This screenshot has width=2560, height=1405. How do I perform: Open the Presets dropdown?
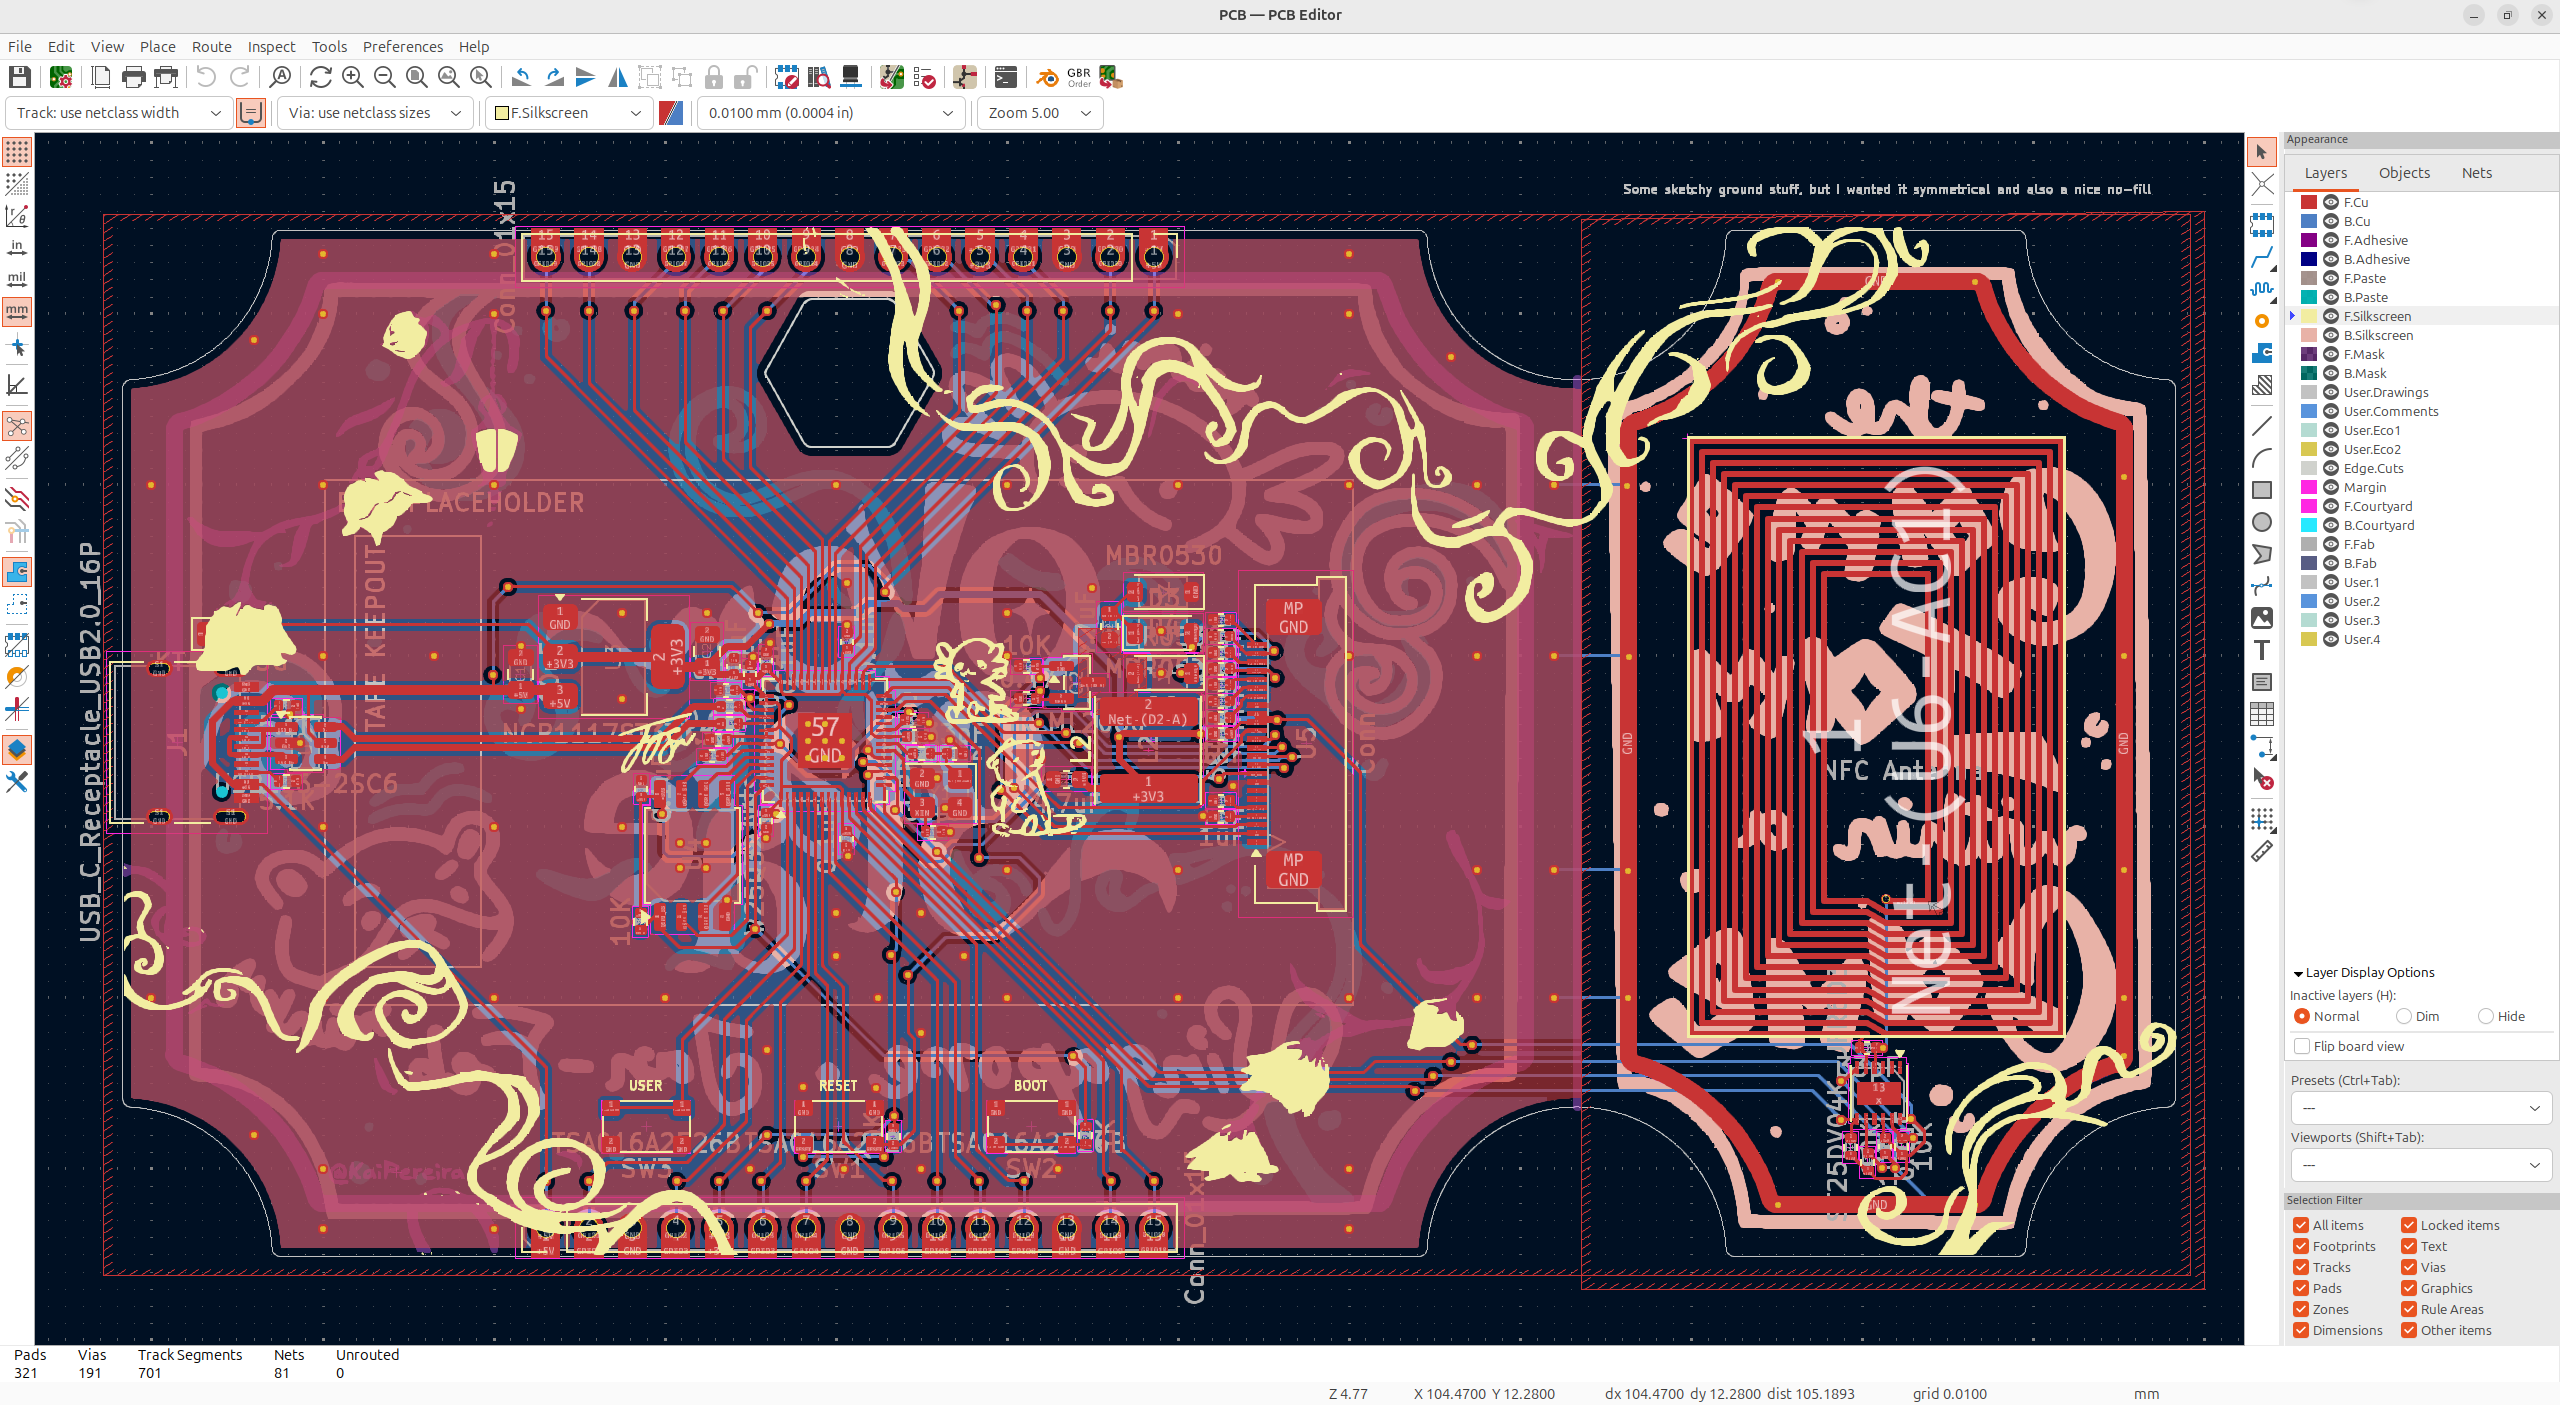[2421, 1108]
